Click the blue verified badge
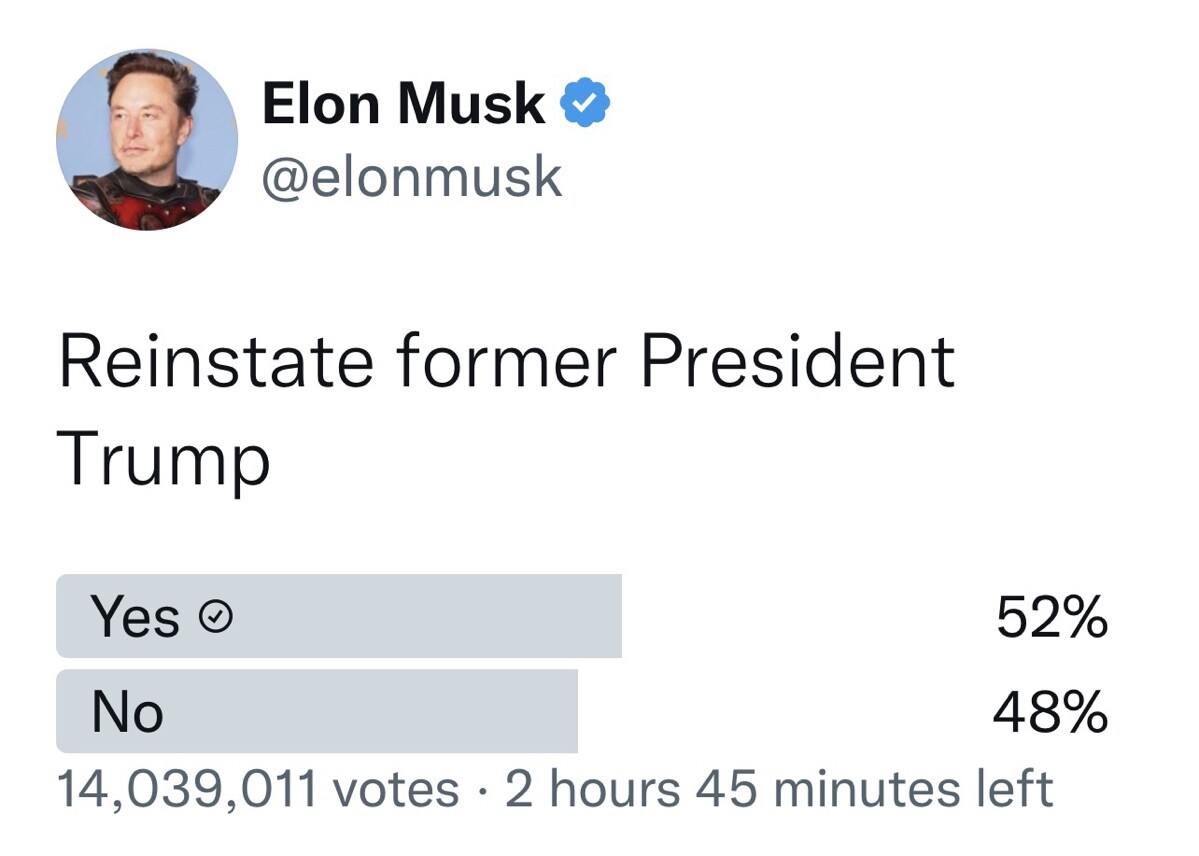 click(585, 103)
